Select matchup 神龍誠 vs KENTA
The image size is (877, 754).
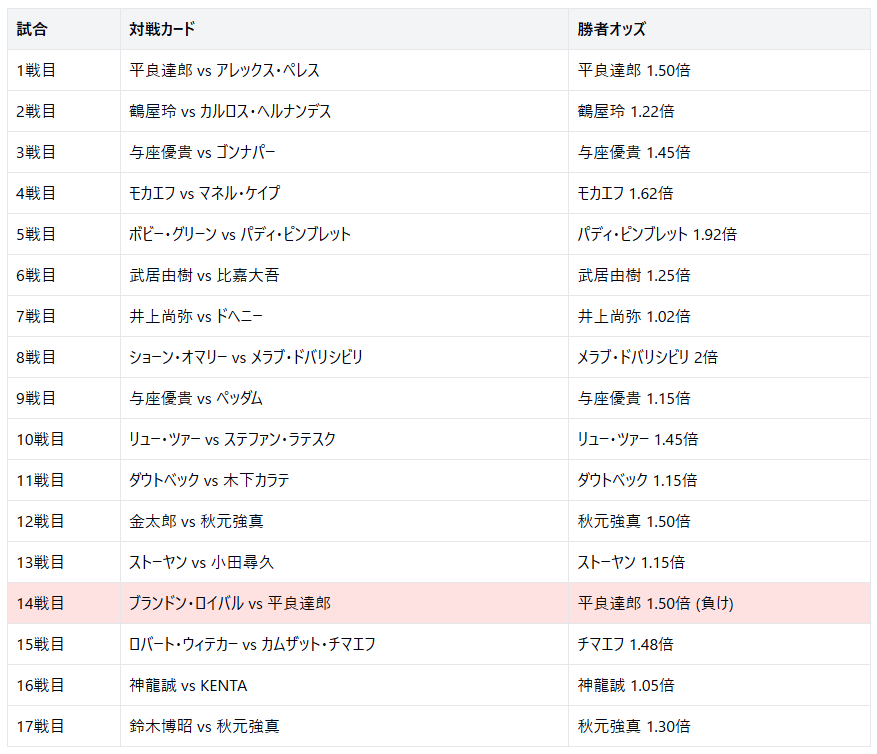coord(188,685)
